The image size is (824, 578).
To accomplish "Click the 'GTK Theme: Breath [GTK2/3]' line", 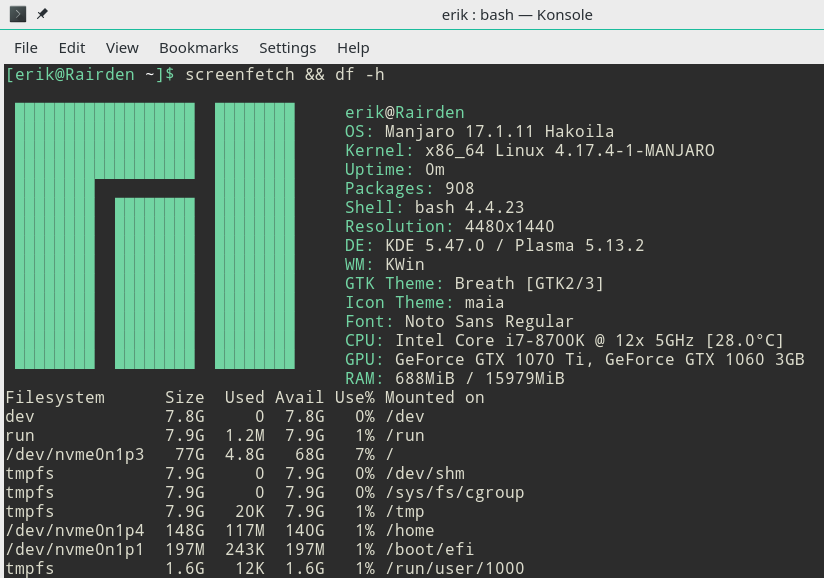I will coord(475,283).
